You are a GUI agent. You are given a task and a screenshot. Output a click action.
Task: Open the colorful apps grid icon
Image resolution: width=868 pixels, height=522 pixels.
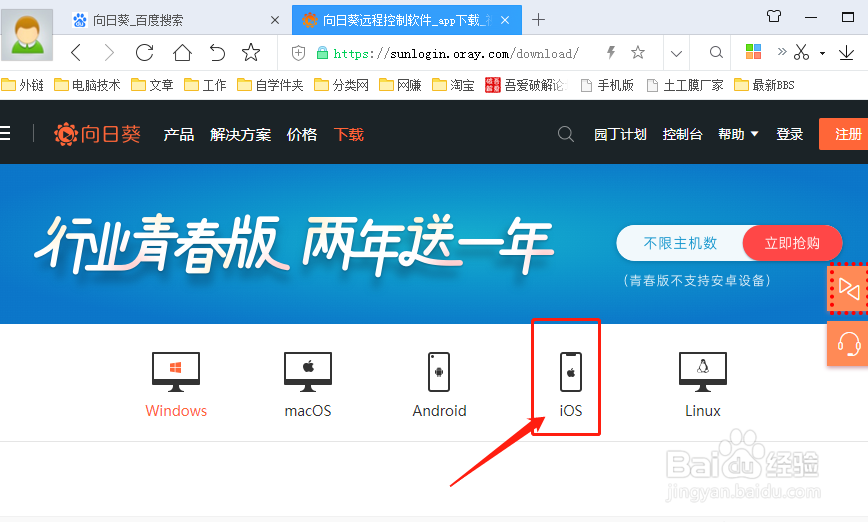(753, 52)
